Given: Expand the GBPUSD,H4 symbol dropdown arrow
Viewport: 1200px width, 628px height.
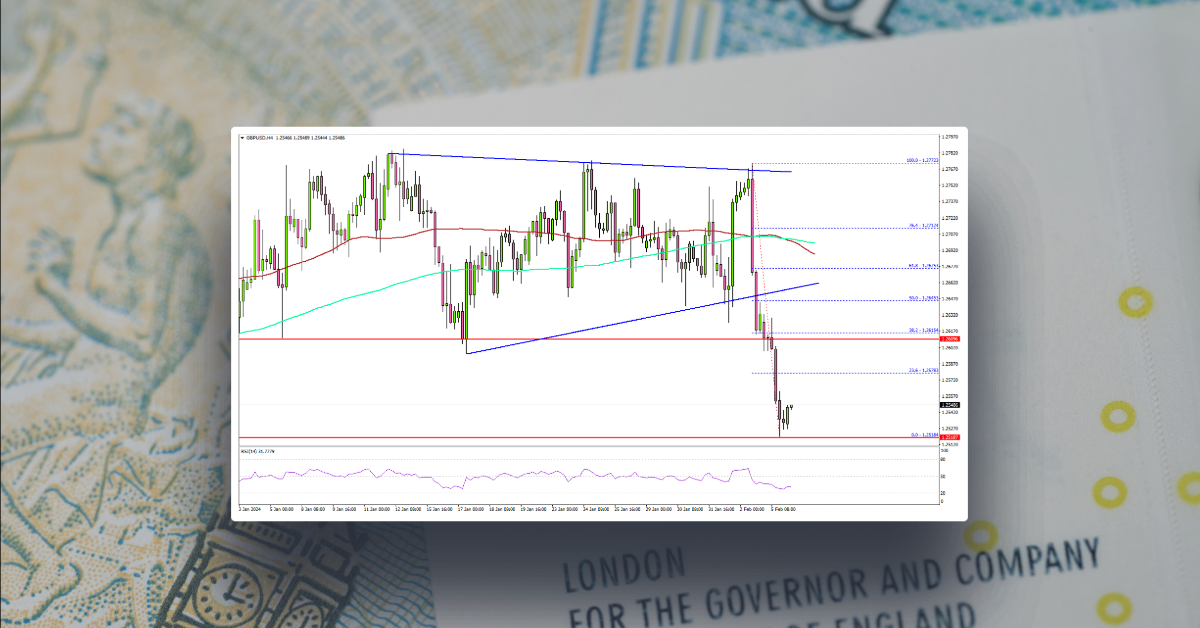Looking at the screenshot, I should [243, 138].
